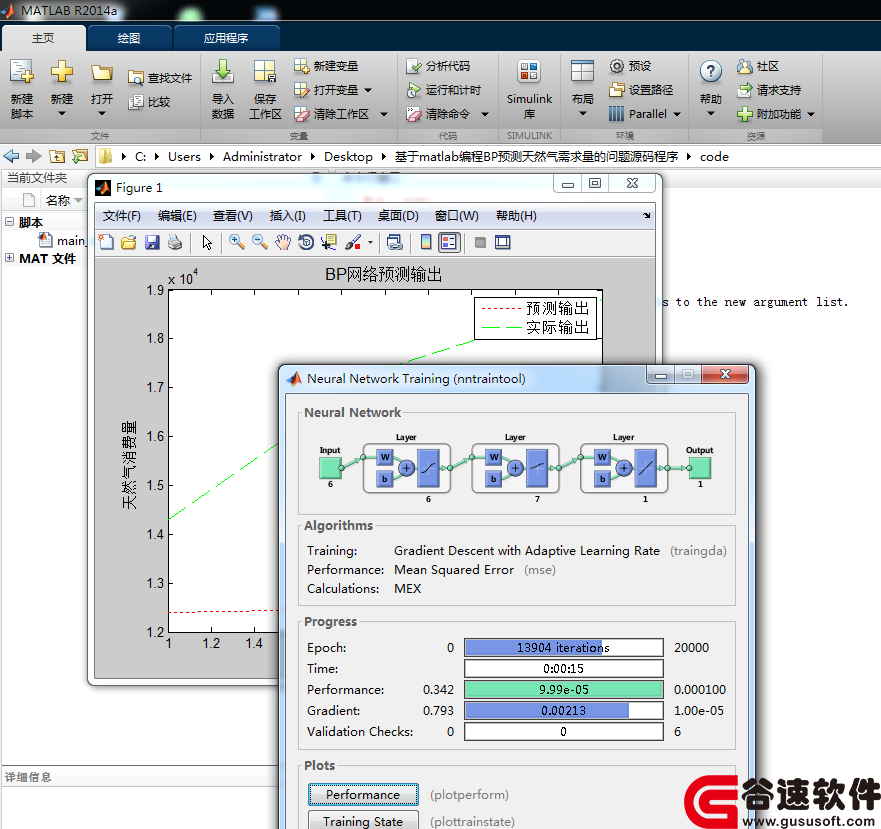Open Insert (插入) menu in Figure 1
881x829 pixels.
(x=287, y=216)
